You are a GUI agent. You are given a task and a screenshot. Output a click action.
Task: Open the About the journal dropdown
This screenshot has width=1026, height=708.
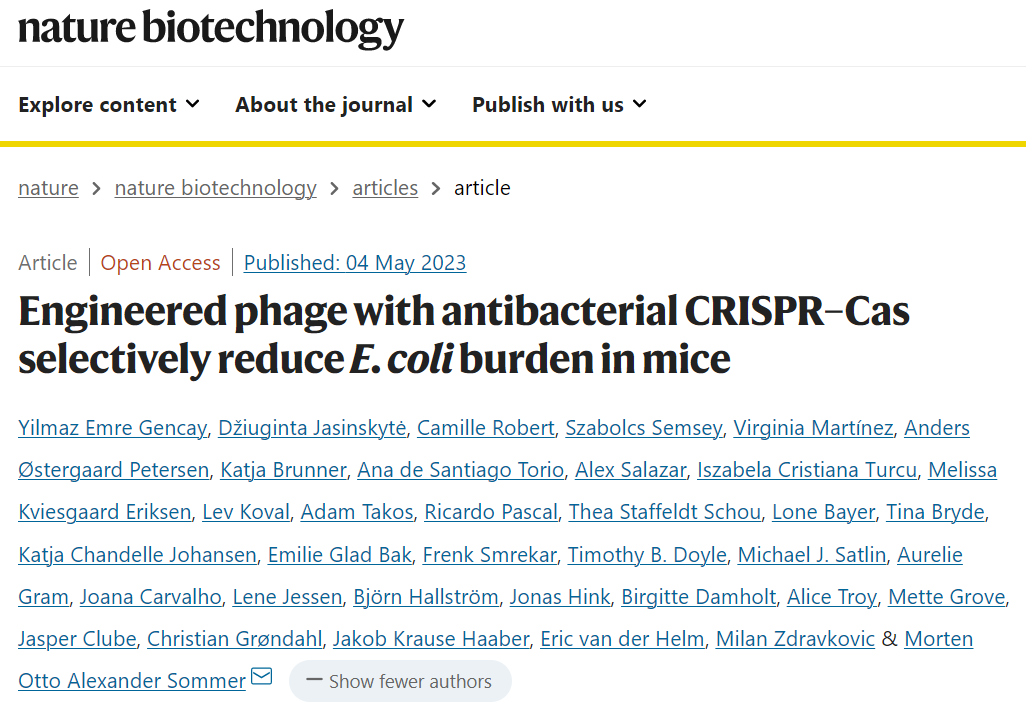[336, 105]
